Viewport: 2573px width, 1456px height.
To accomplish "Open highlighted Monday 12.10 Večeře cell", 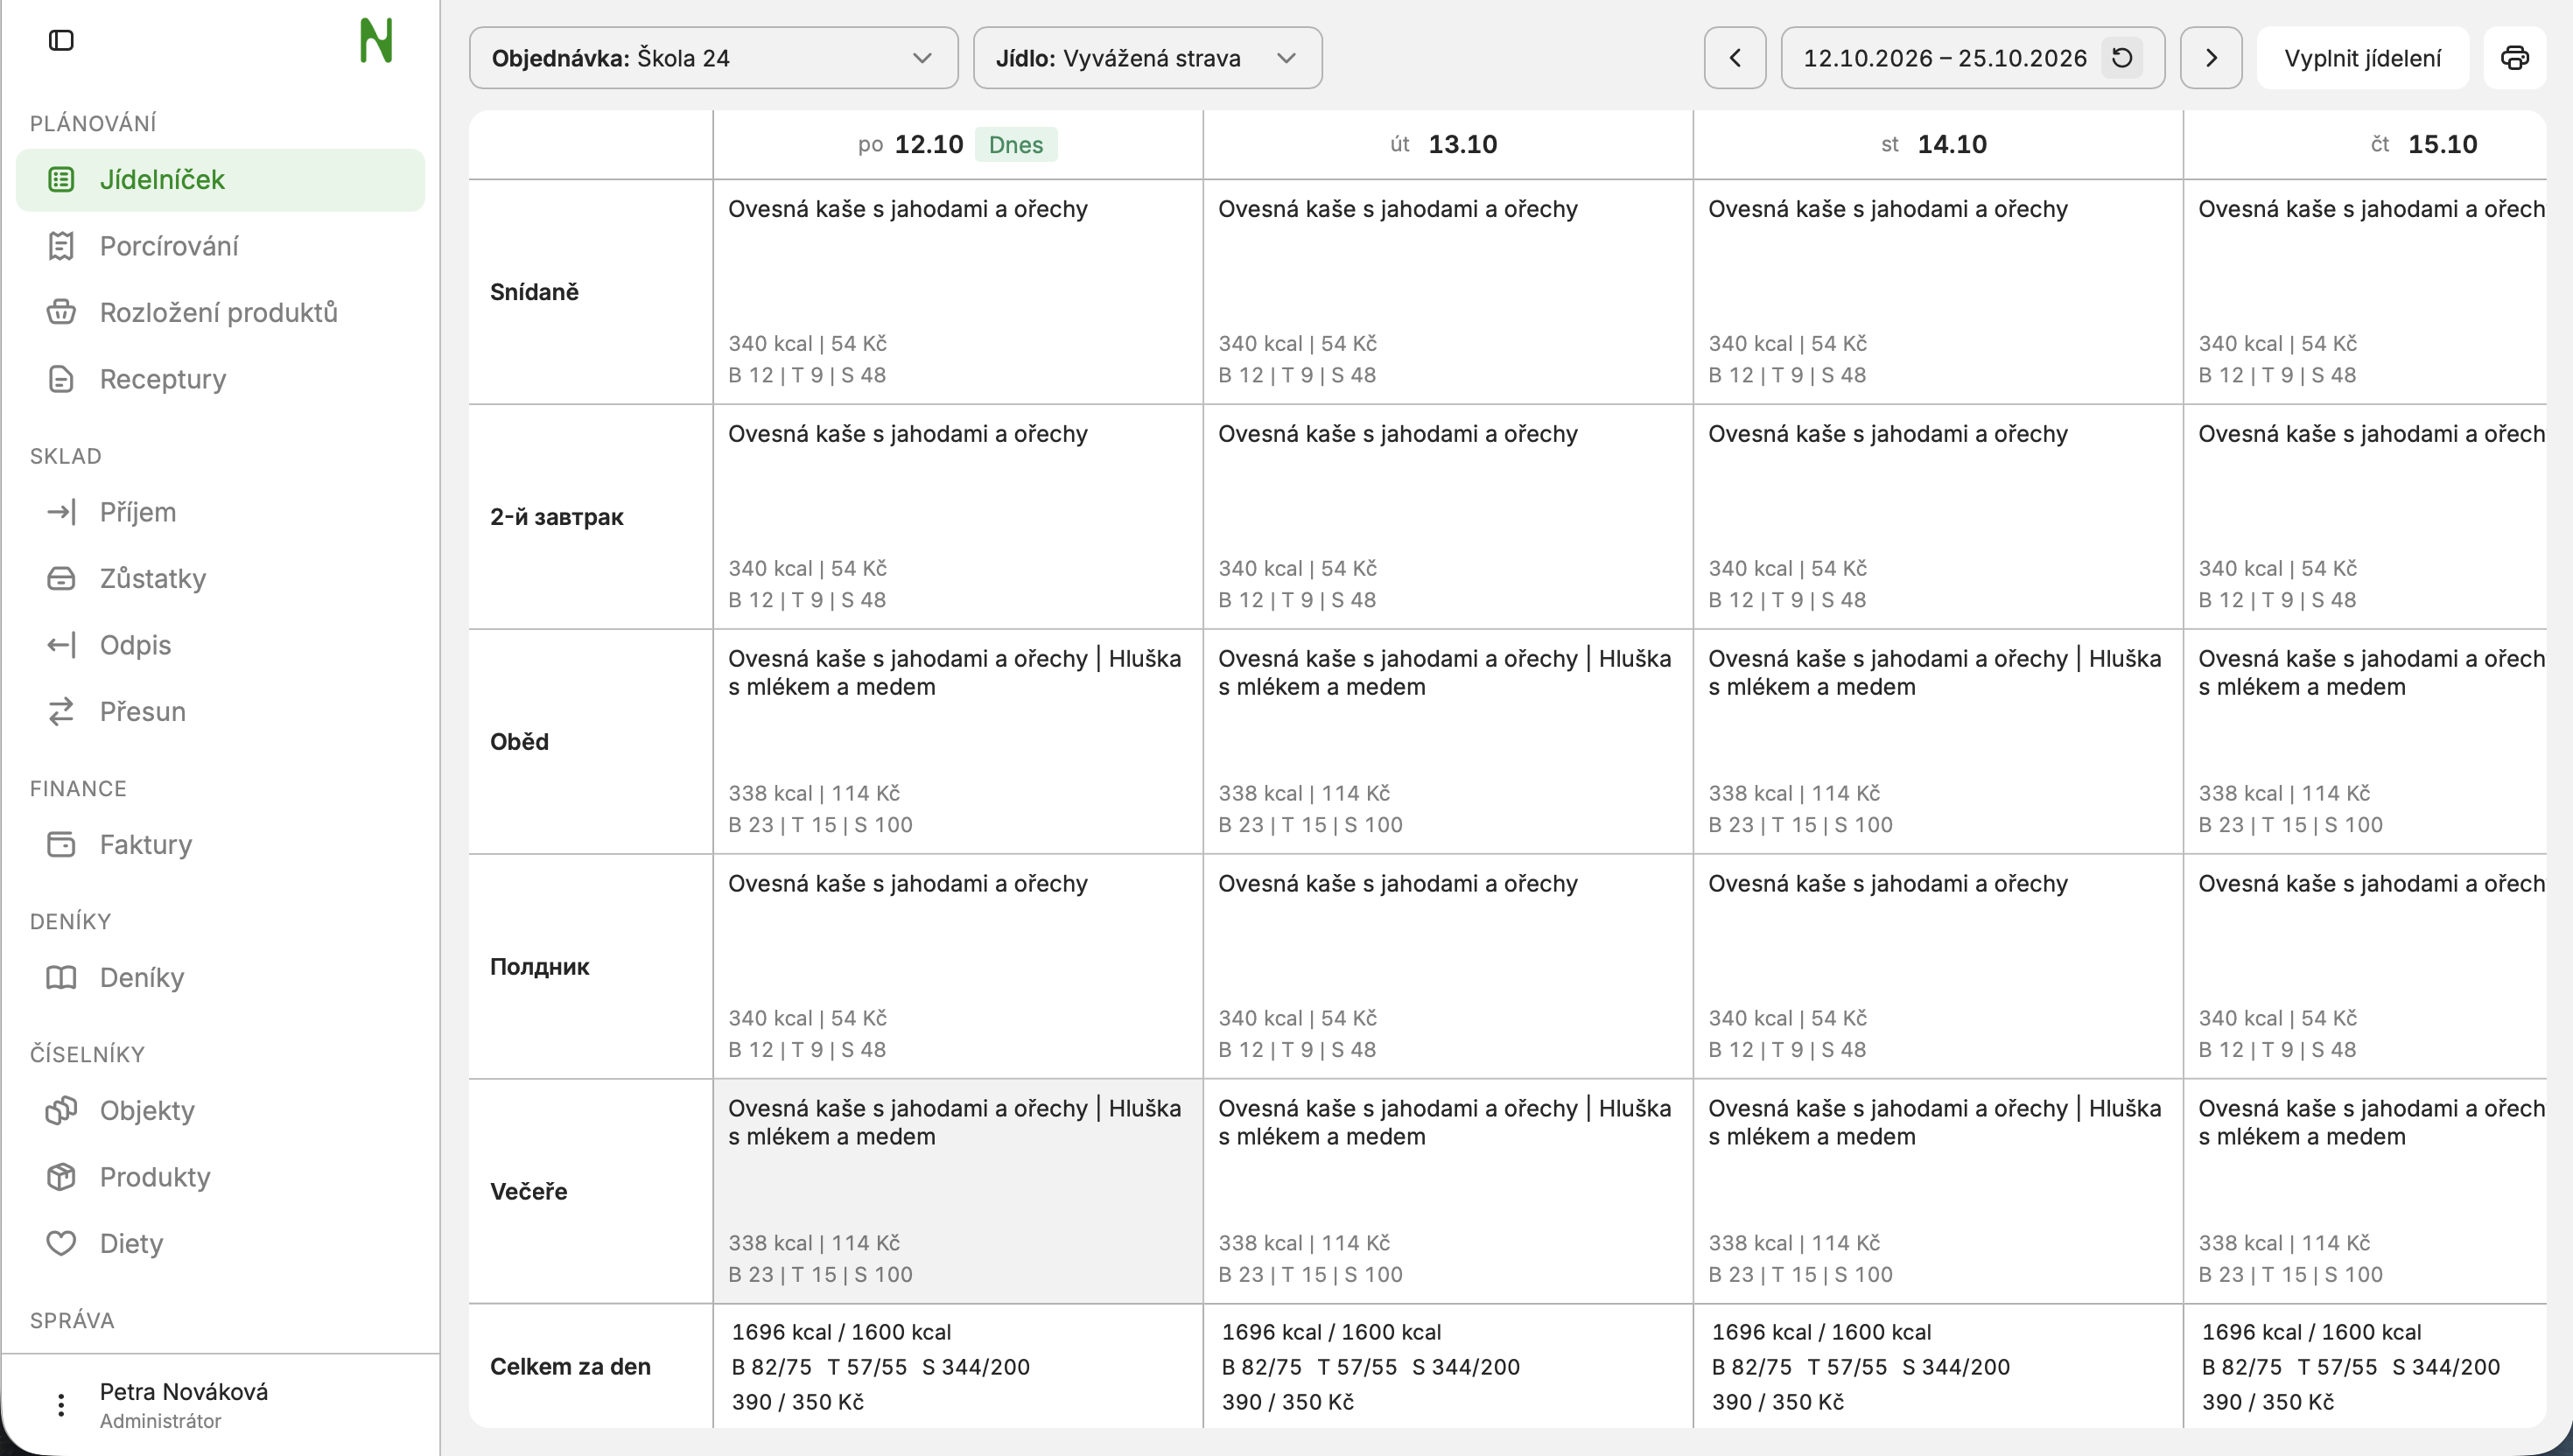I will tap(957, 1191).
